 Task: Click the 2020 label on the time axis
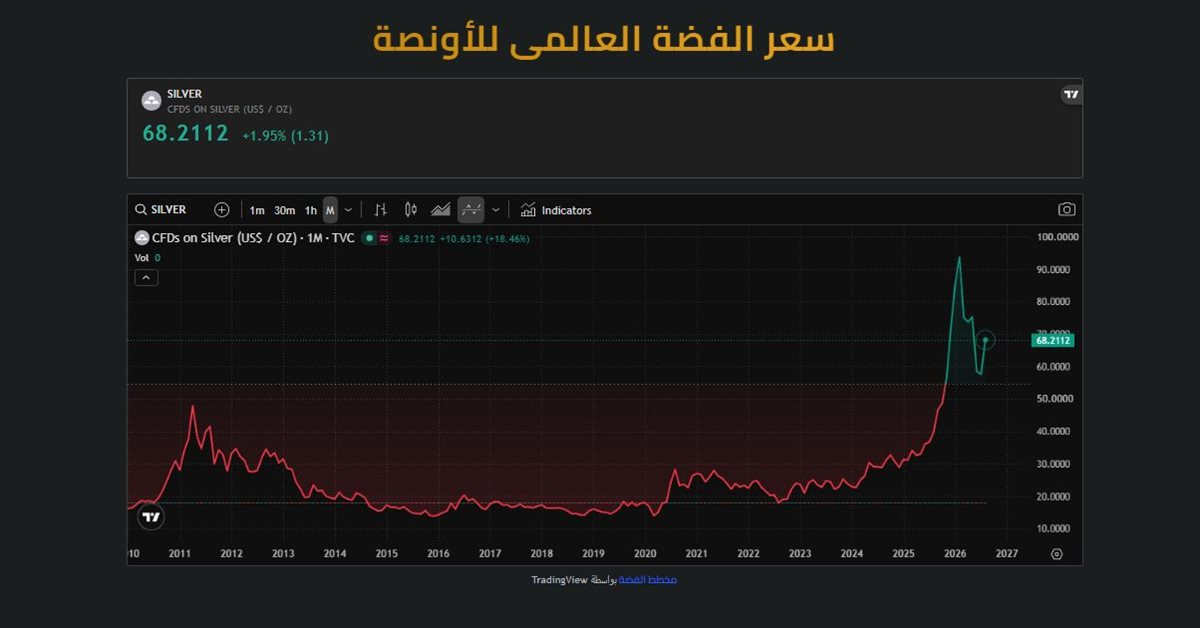pos(645,553)
